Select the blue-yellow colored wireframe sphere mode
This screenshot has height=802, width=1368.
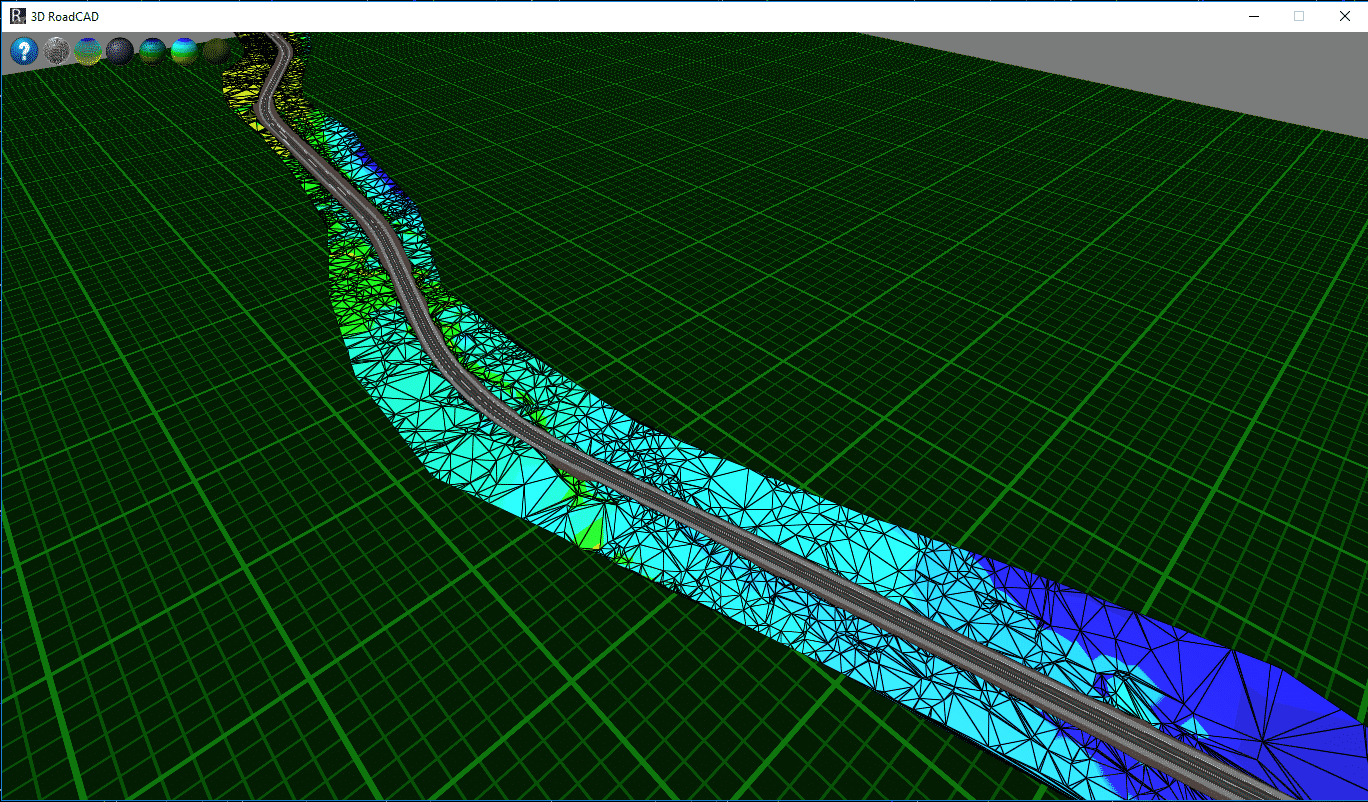tap(88, 51)
